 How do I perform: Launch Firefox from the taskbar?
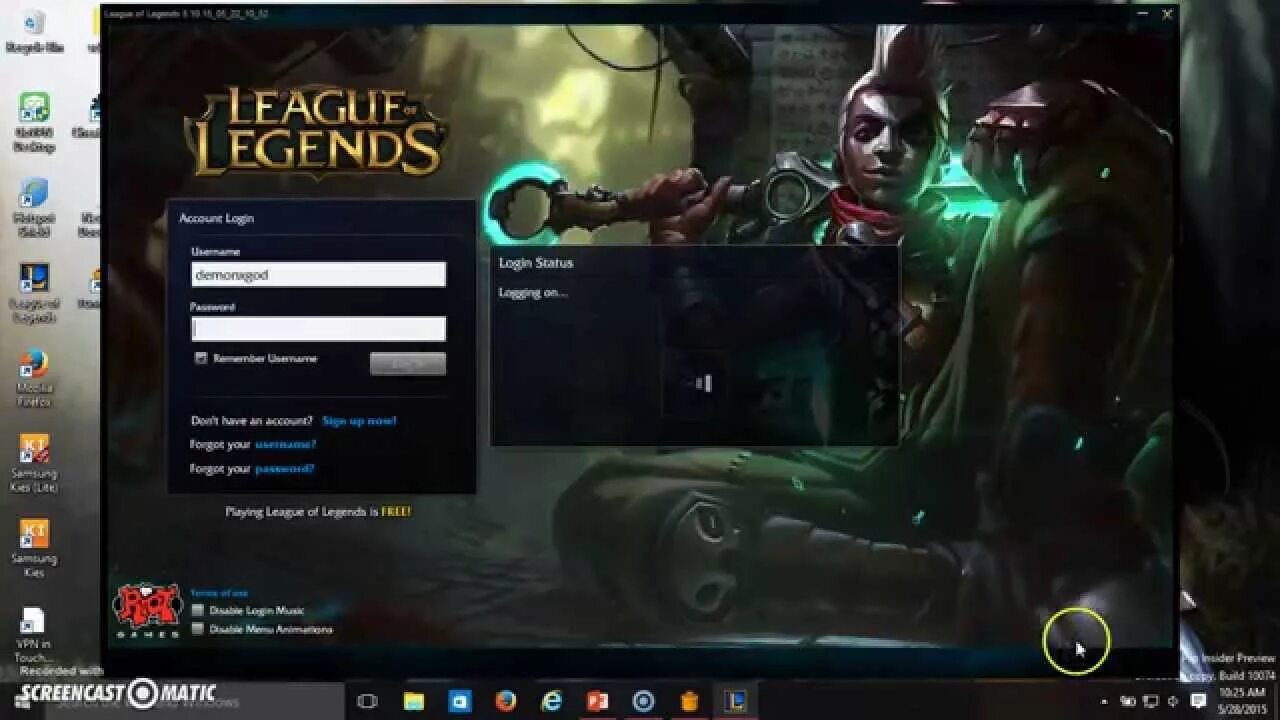pos(505,701)
